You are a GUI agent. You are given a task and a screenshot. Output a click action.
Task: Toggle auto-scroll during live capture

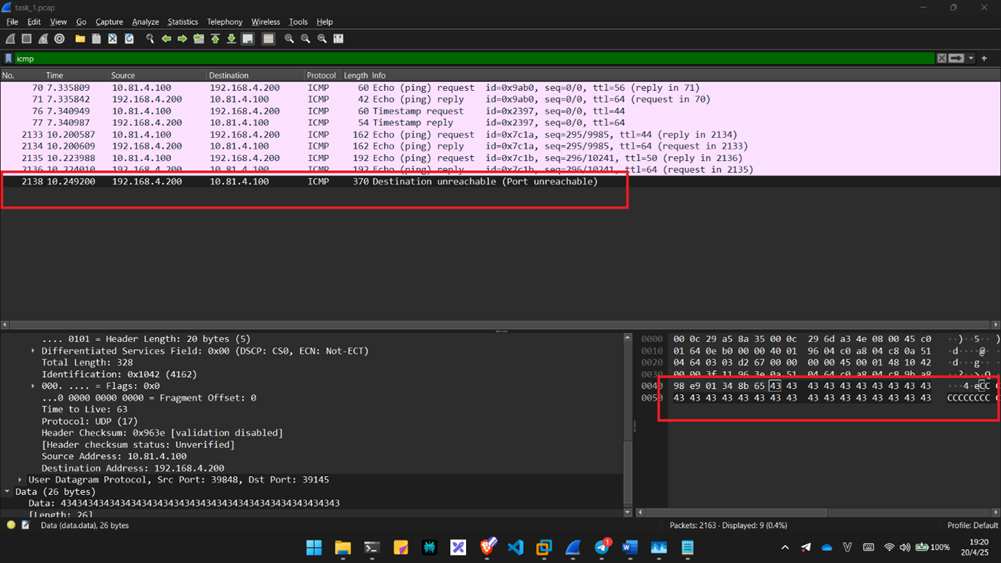coord(248,39)
